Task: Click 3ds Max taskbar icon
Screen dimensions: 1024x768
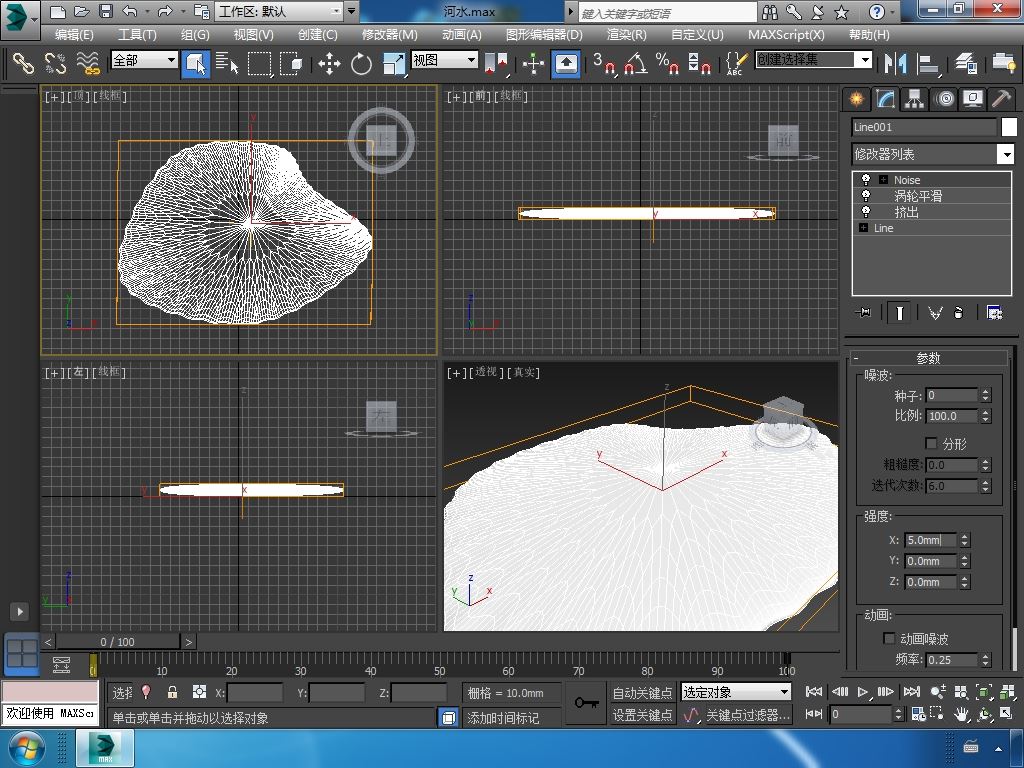Action: pos(105,748)
